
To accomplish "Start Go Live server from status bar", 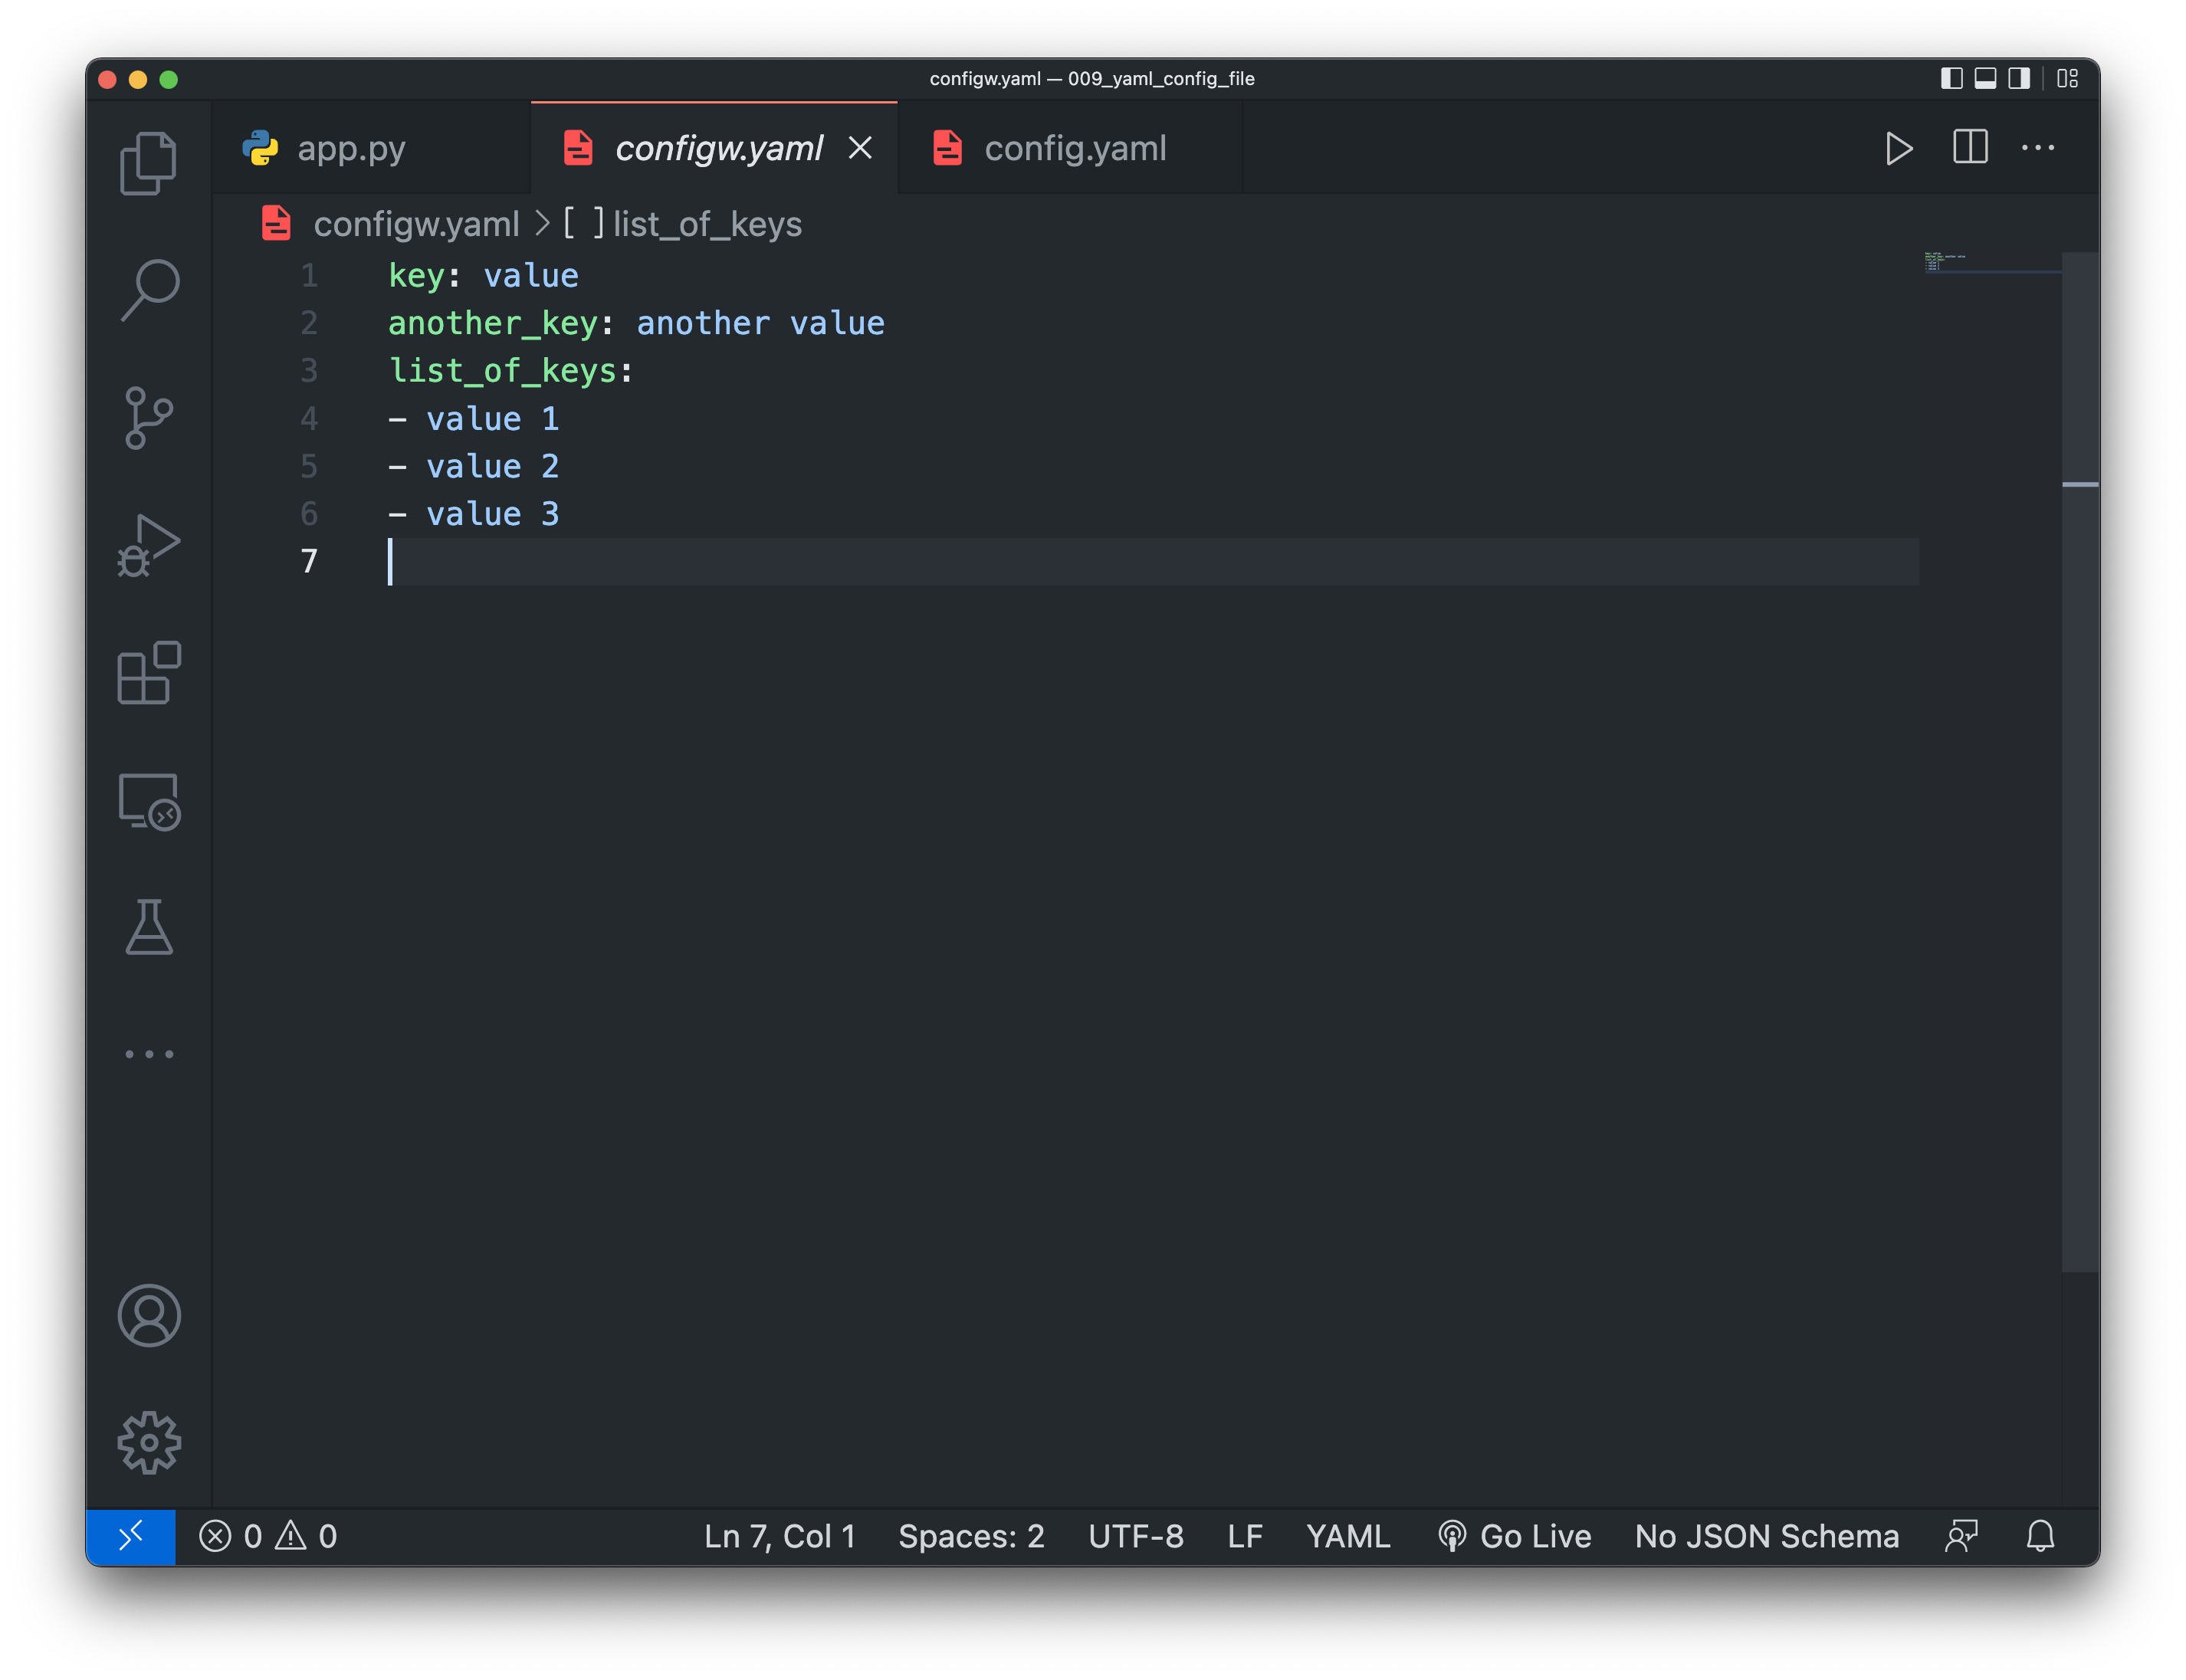I will 1516,1536.
